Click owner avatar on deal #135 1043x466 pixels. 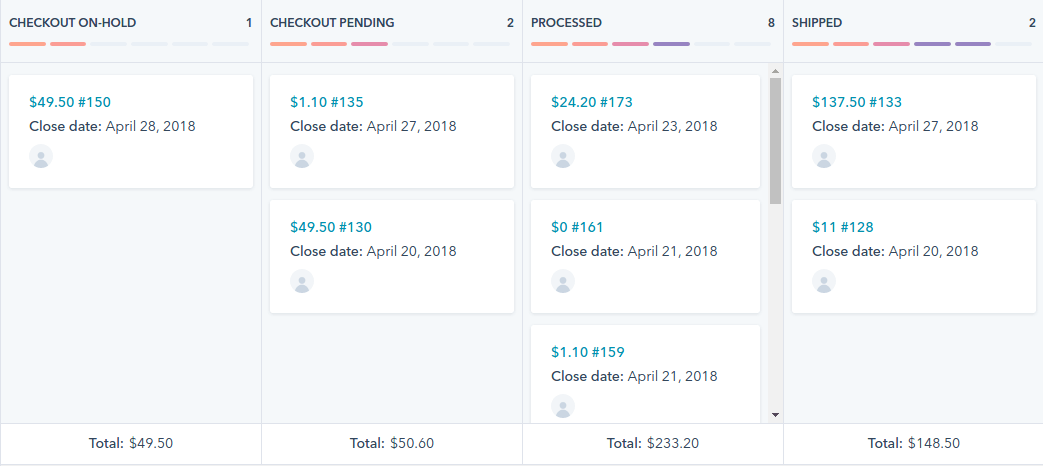click(302, 157)
